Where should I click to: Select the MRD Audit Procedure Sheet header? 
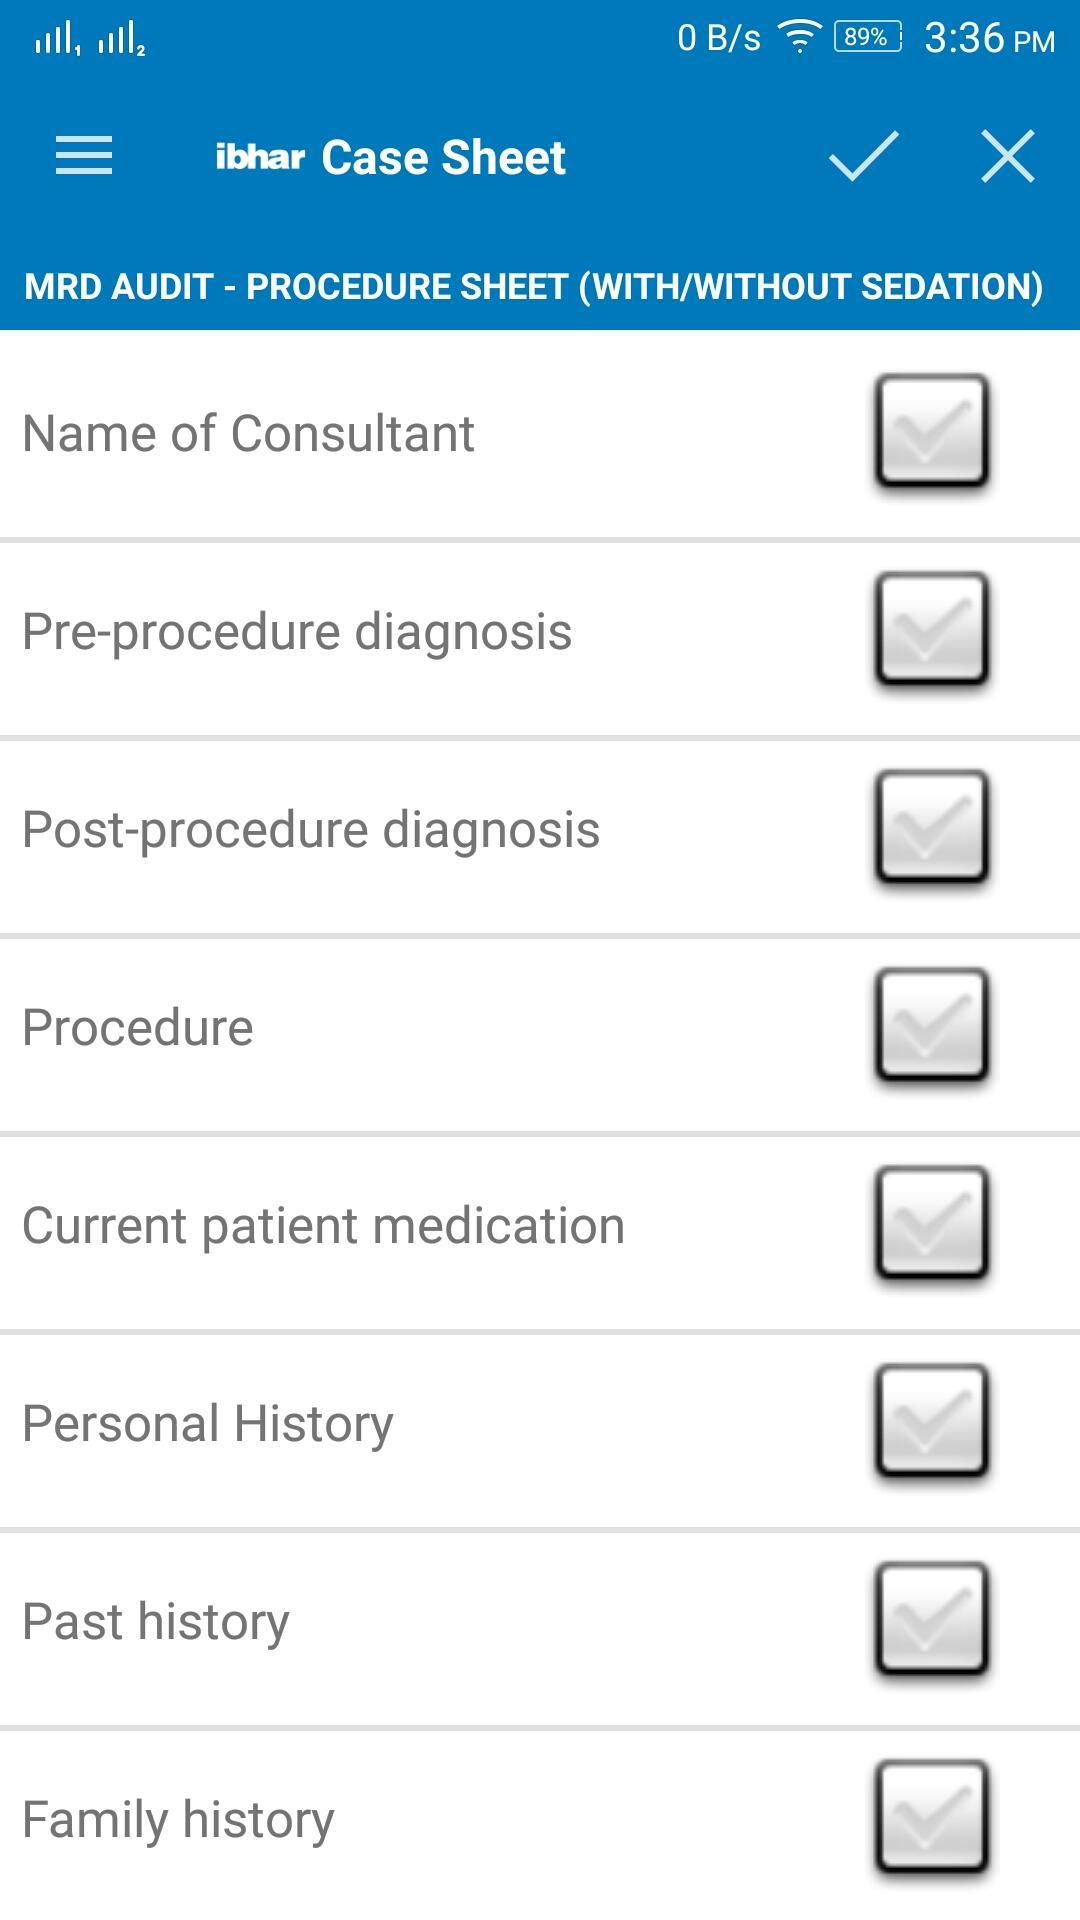tap(534, 287)
